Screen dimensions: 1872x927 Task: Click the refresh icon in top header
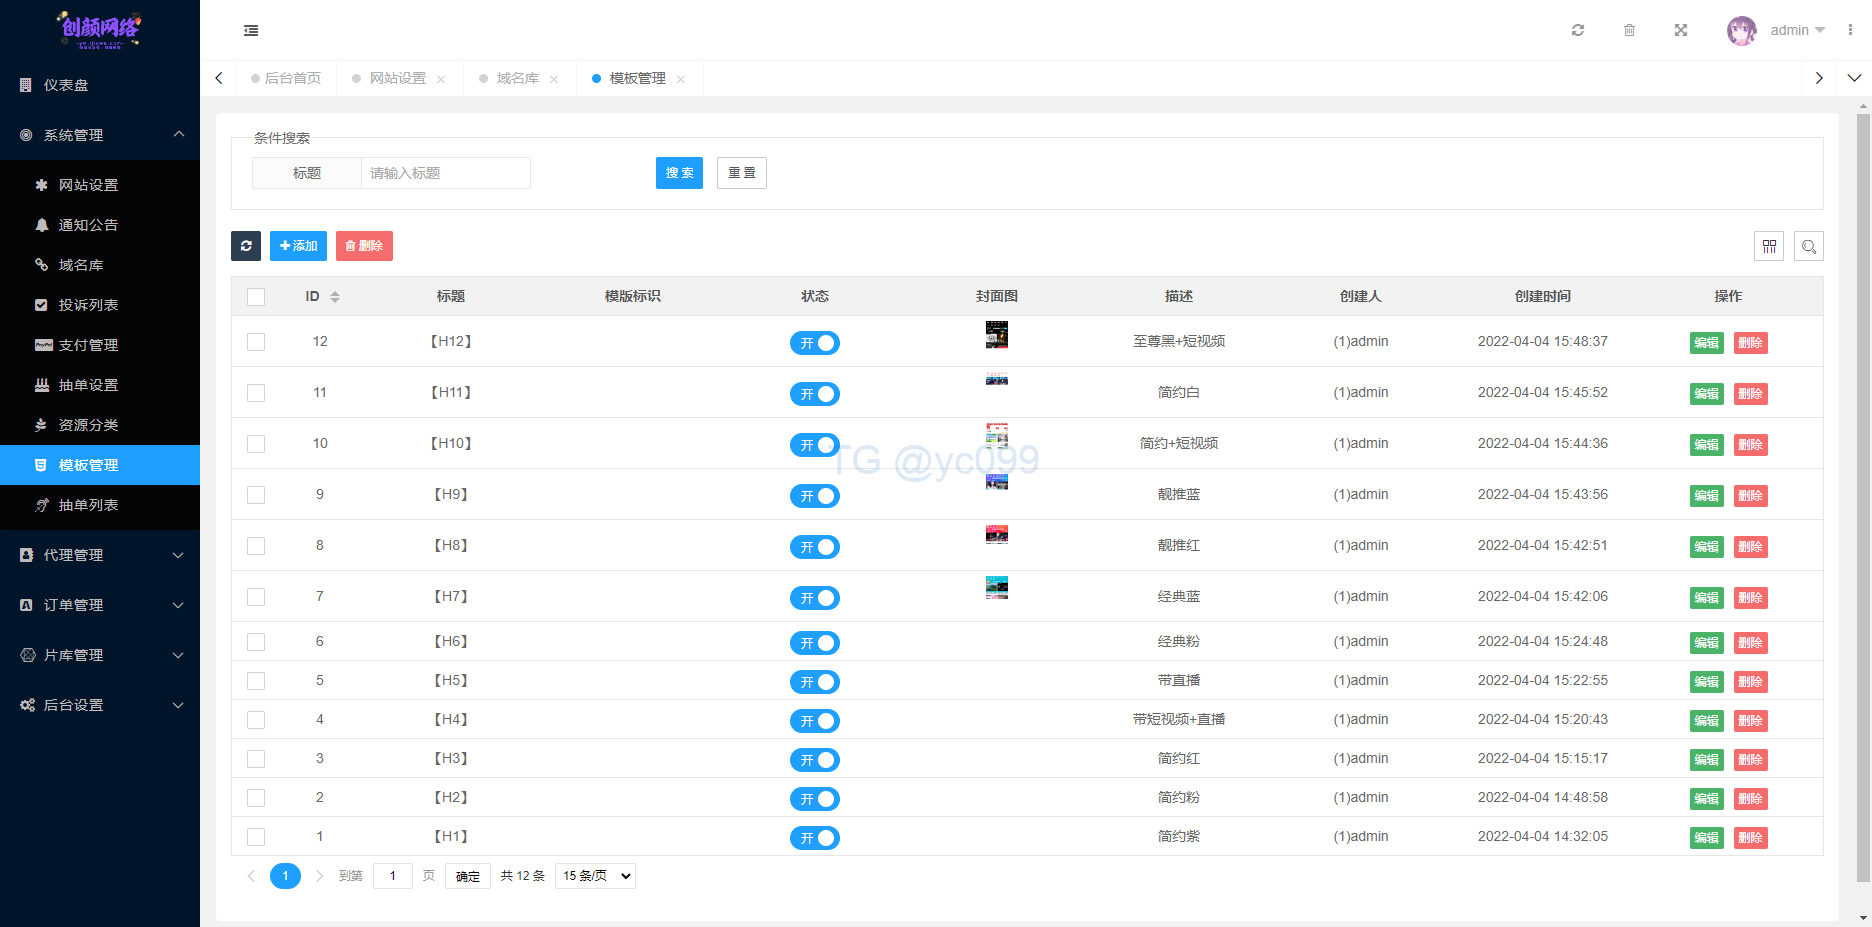pos(1578,30)
